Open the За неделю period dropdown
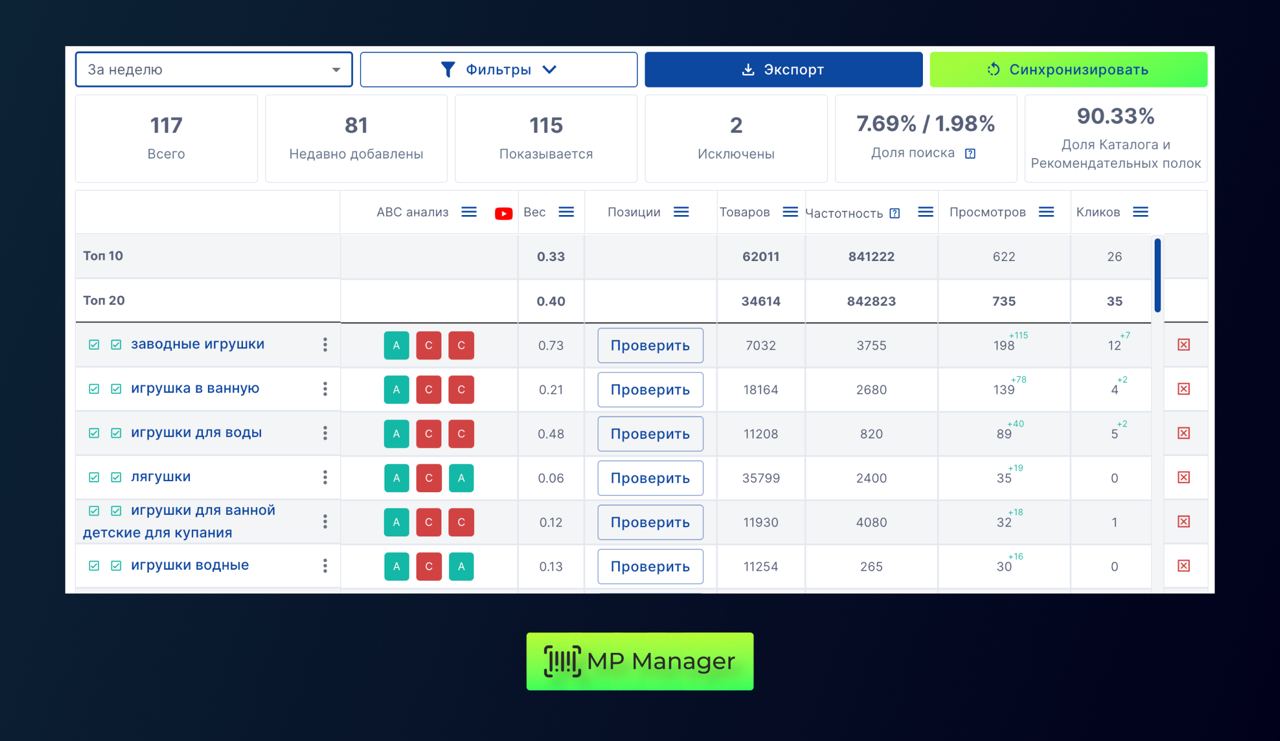The height and width of the screenshot is (741, 1280). click(x=214, y=70)
